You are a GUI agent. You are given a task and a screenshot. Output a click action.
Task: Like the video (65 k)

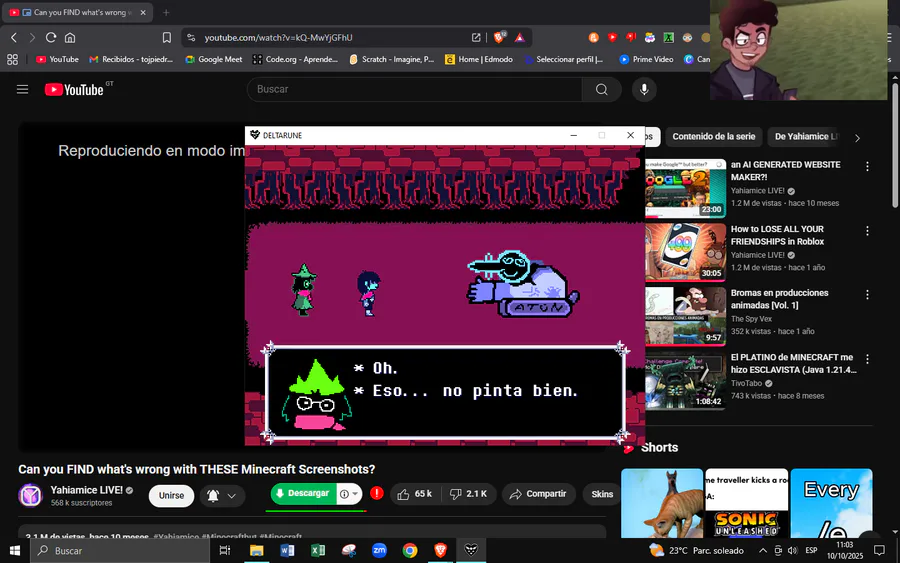pyautogui.click(x=414, y=494)
